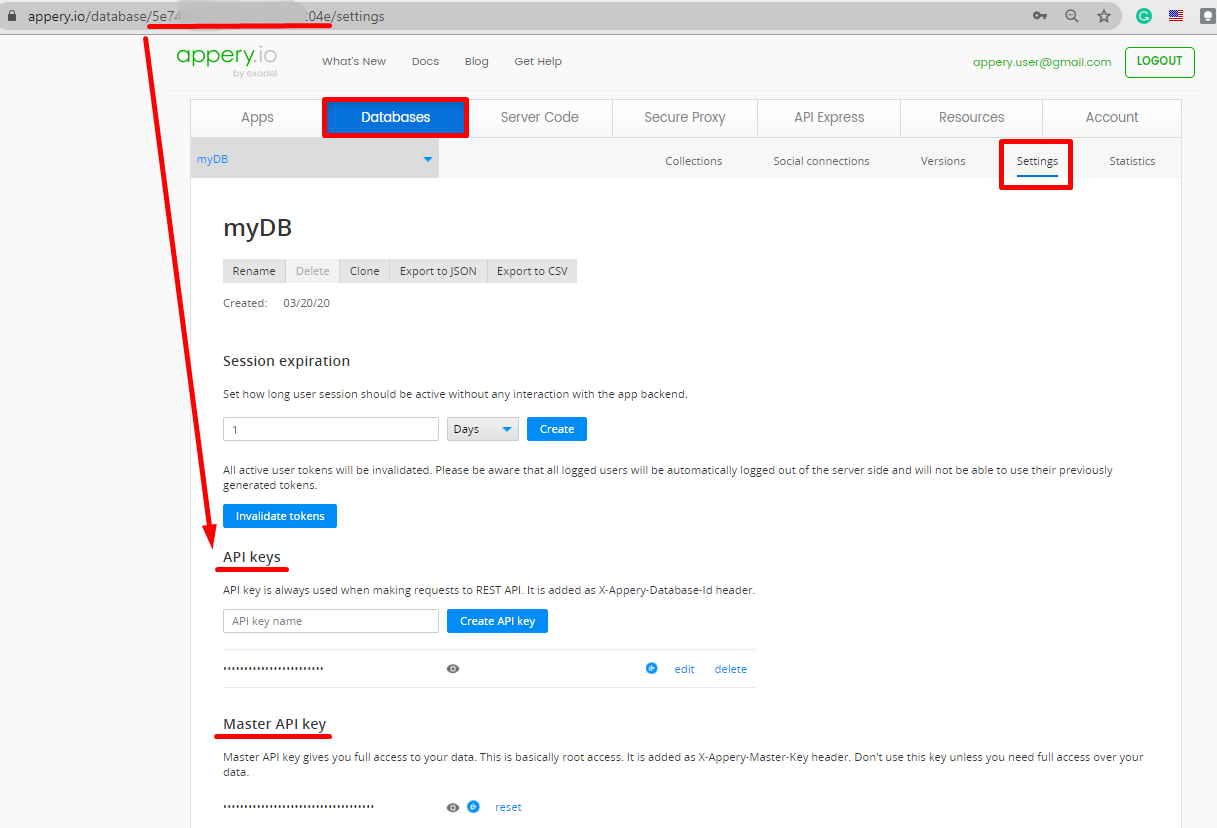Image resolution: width=1217 pixels, height=828 pixels.
Task: Switch to the Resources tab
Action: [971, 117]
